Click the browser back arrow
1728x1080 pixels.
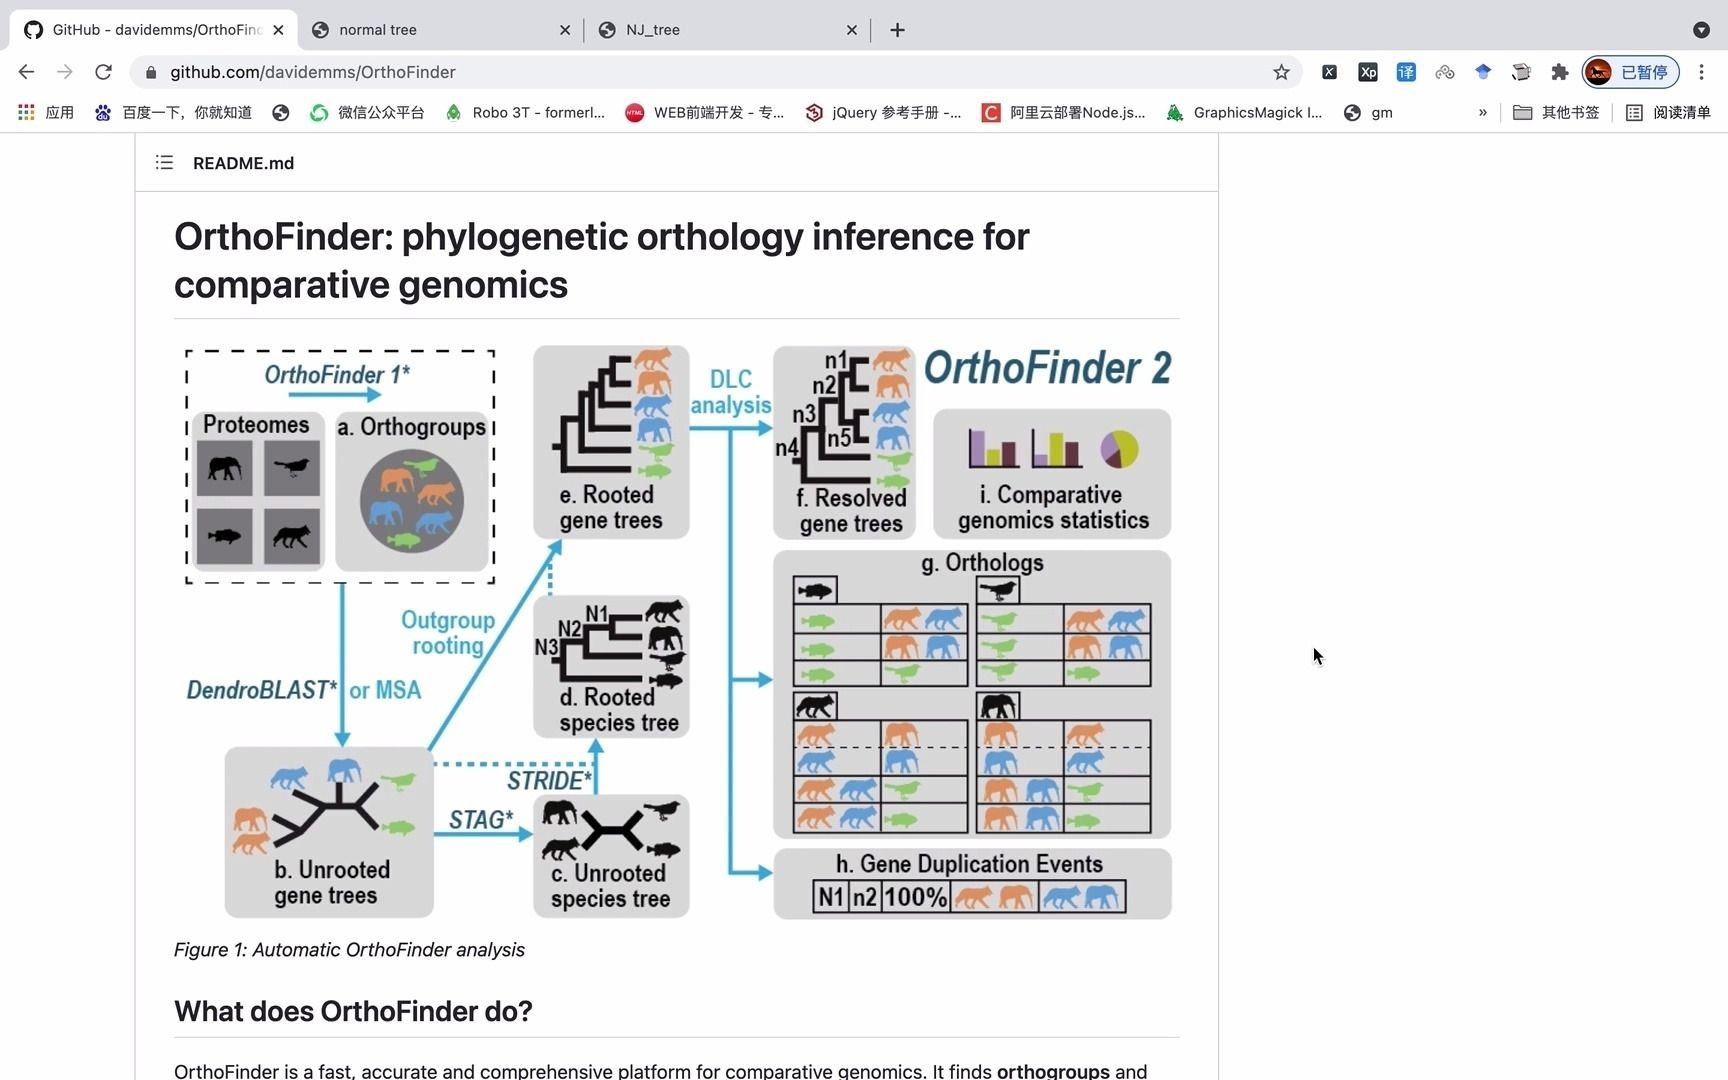(26, 72)
